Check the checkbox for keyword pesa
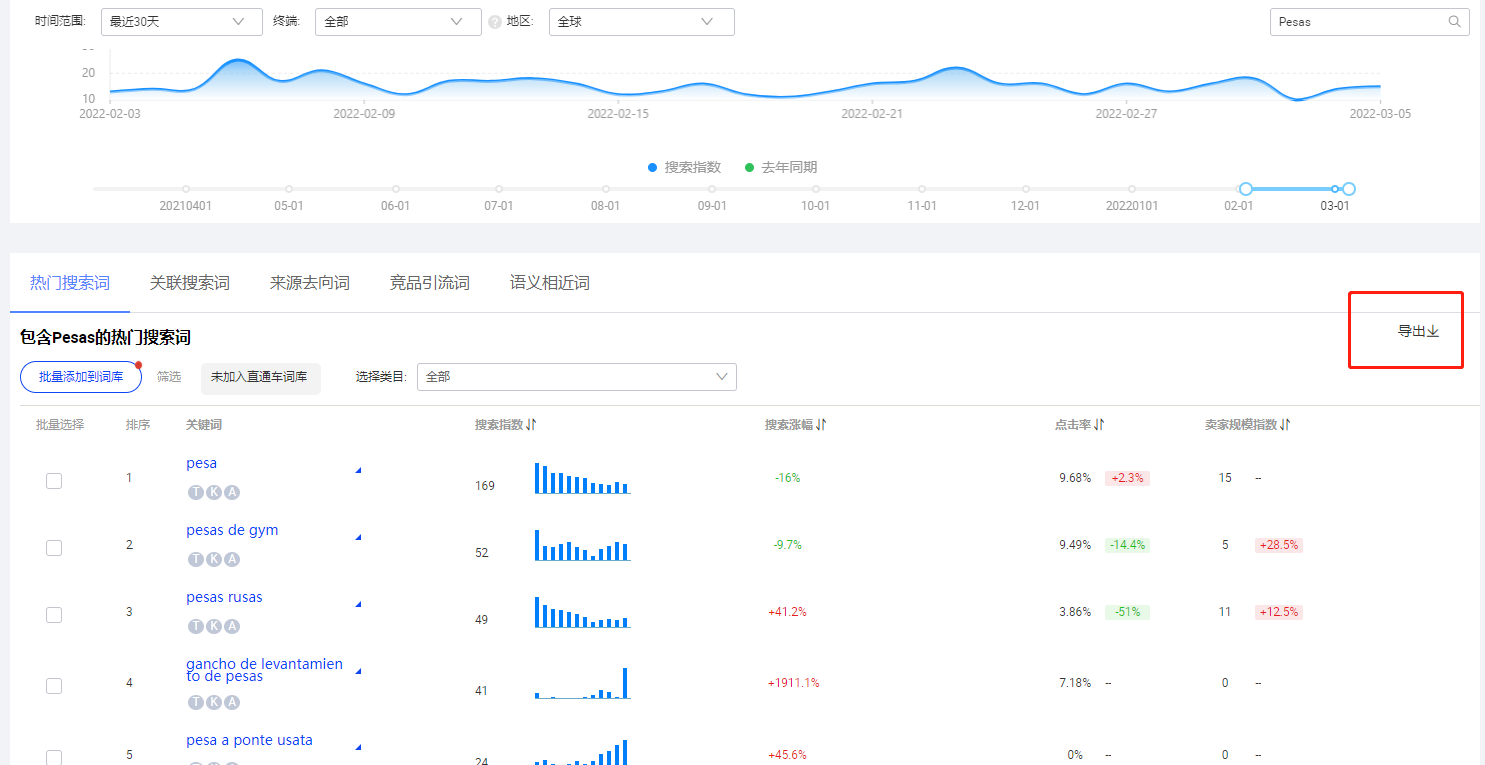This screenshot has width=1485, height=765. [54, 480]
